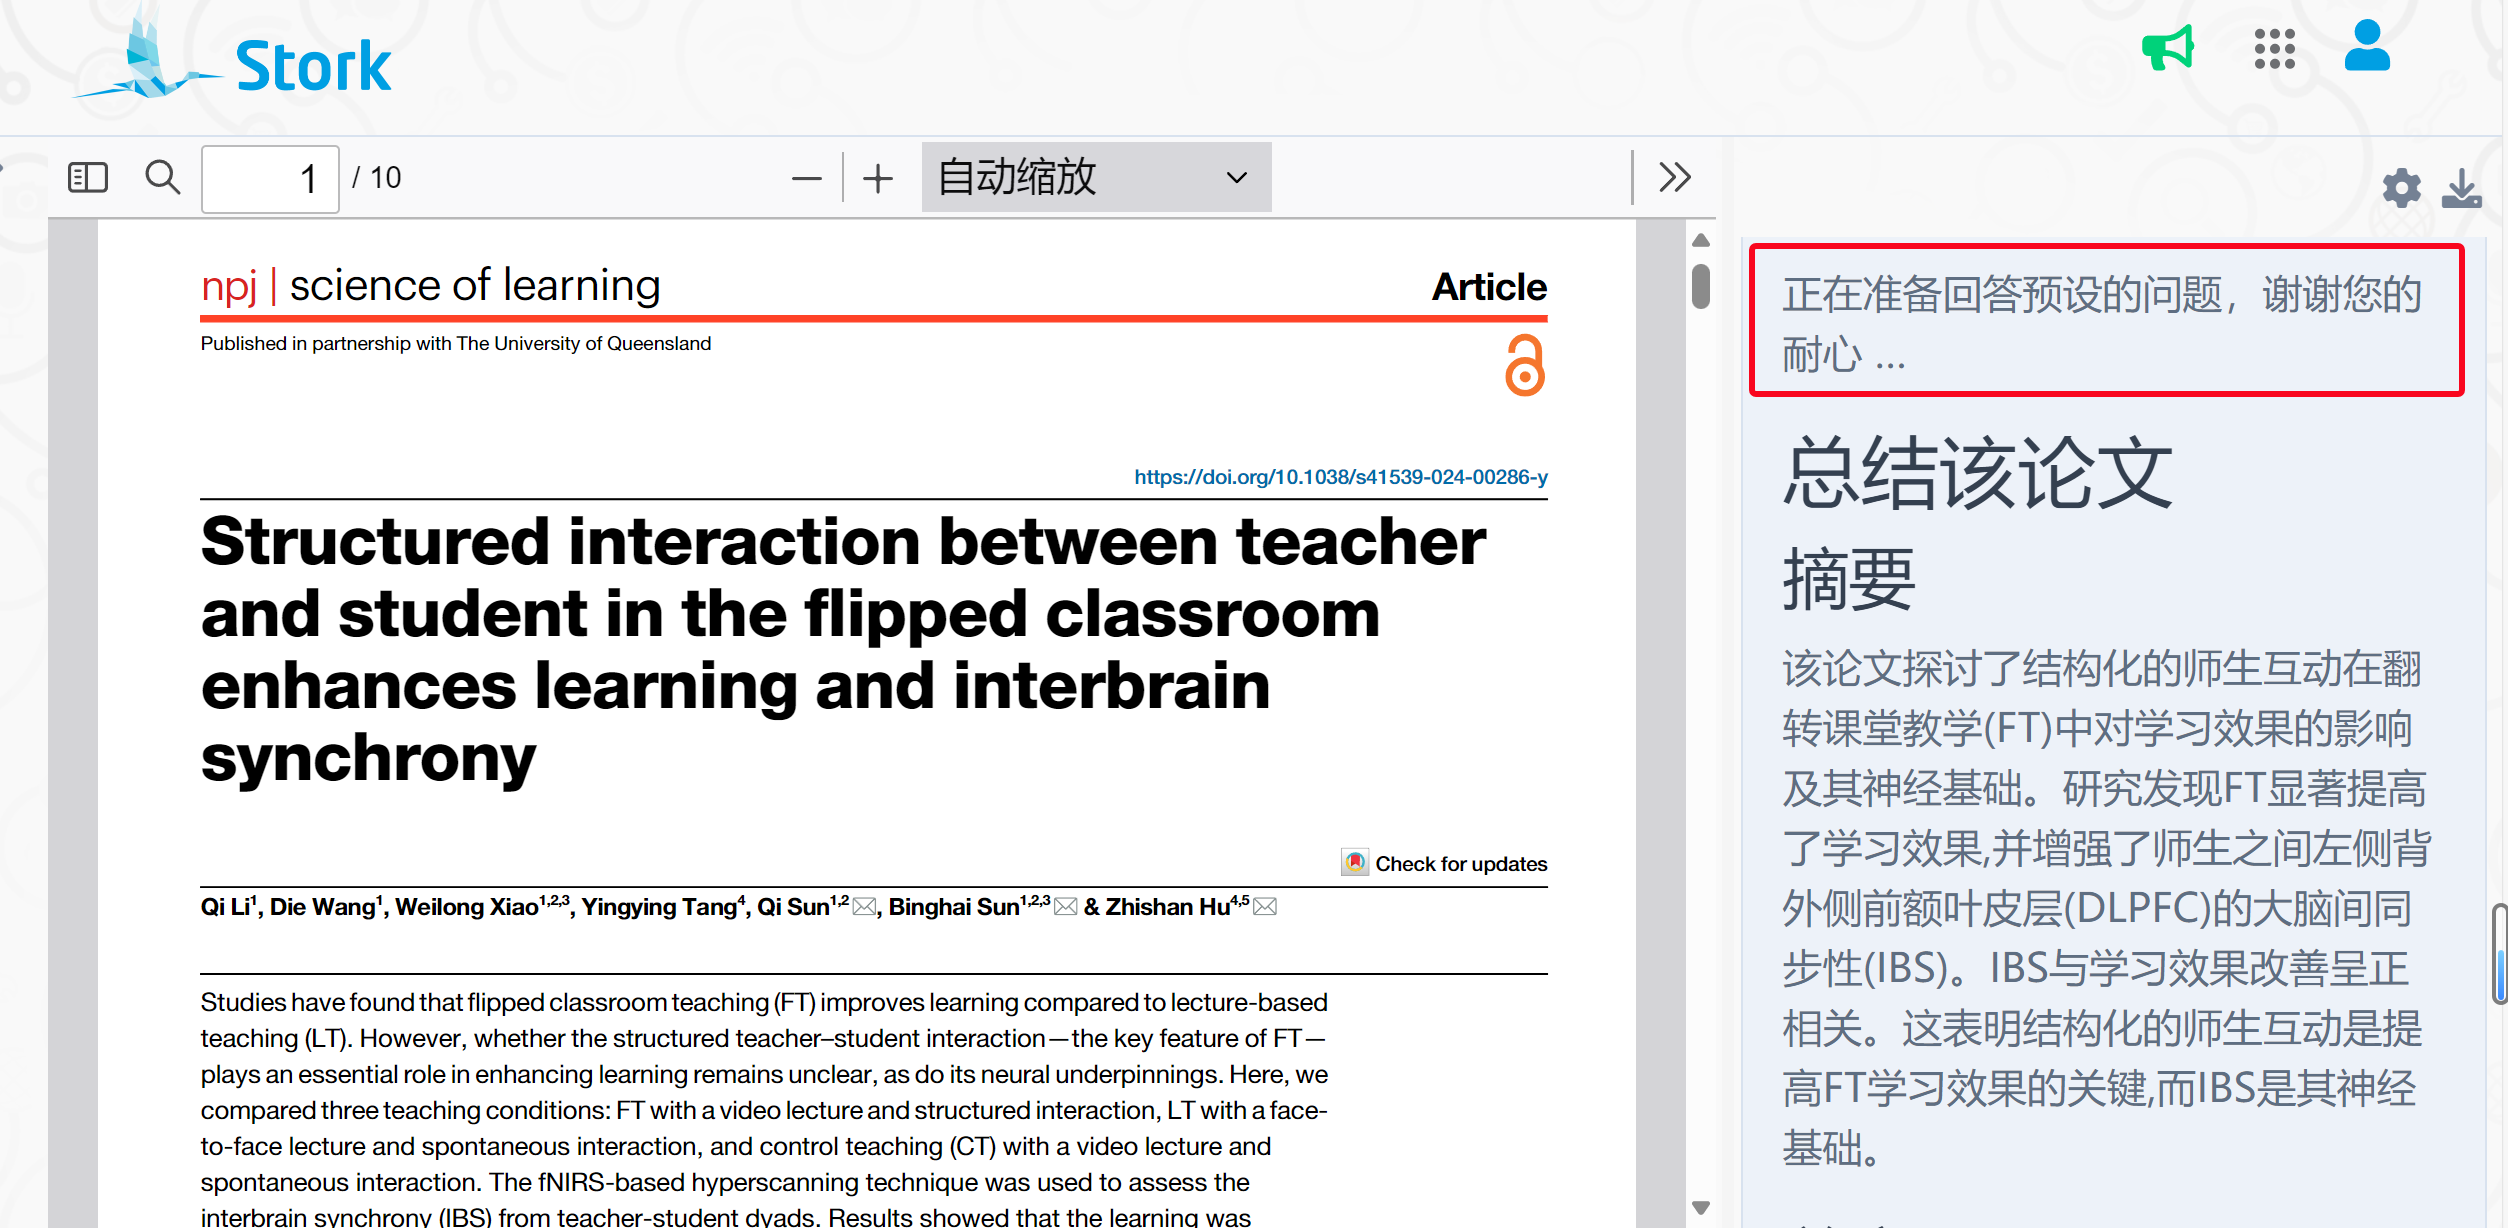This screenshot has height=1228, width=2508.
Task: Download using the download icon
Action: (2461, 188)
